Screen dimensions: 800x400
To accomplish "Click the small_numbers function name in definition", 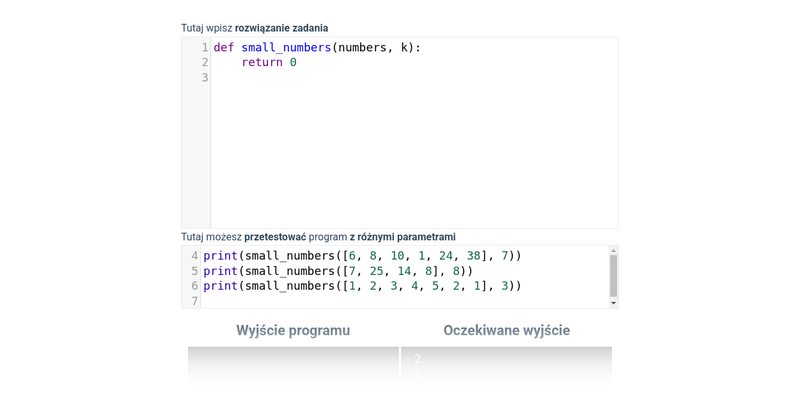I will pos(286,47).
